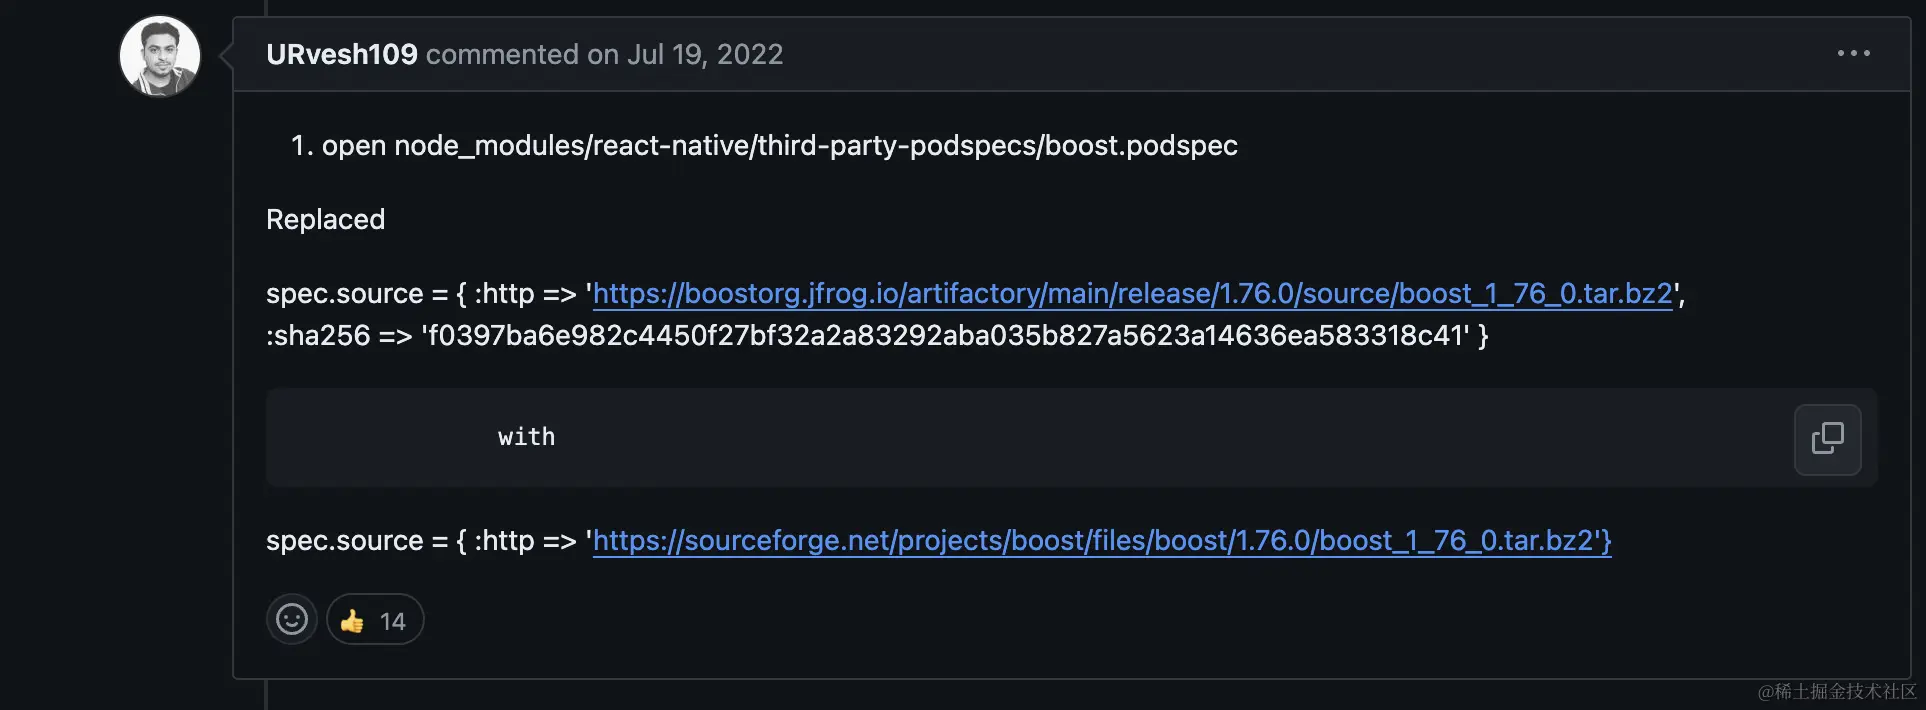The width and height of the screenshot is (1926, 710).
Task: Open the add reaction smiley picker
Action: click(291, 620)
